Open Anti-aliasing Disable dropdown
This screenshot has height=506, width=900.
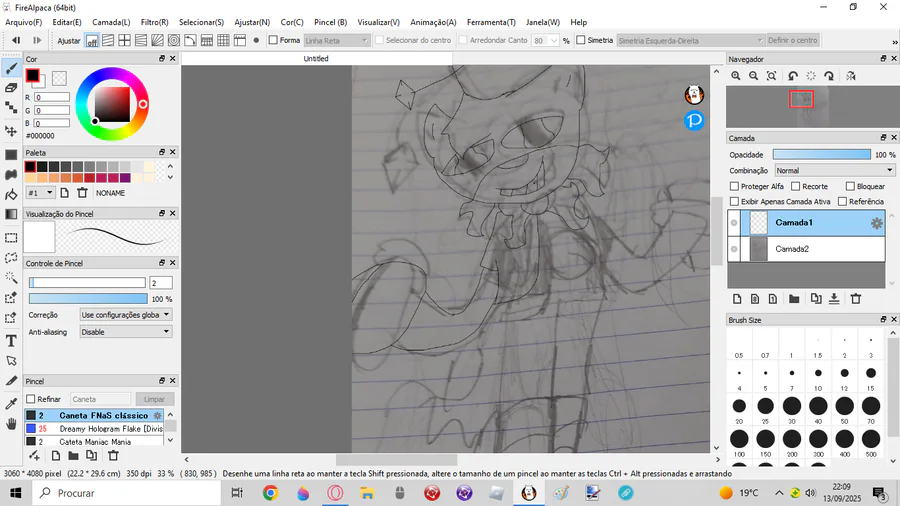[126, 332]
